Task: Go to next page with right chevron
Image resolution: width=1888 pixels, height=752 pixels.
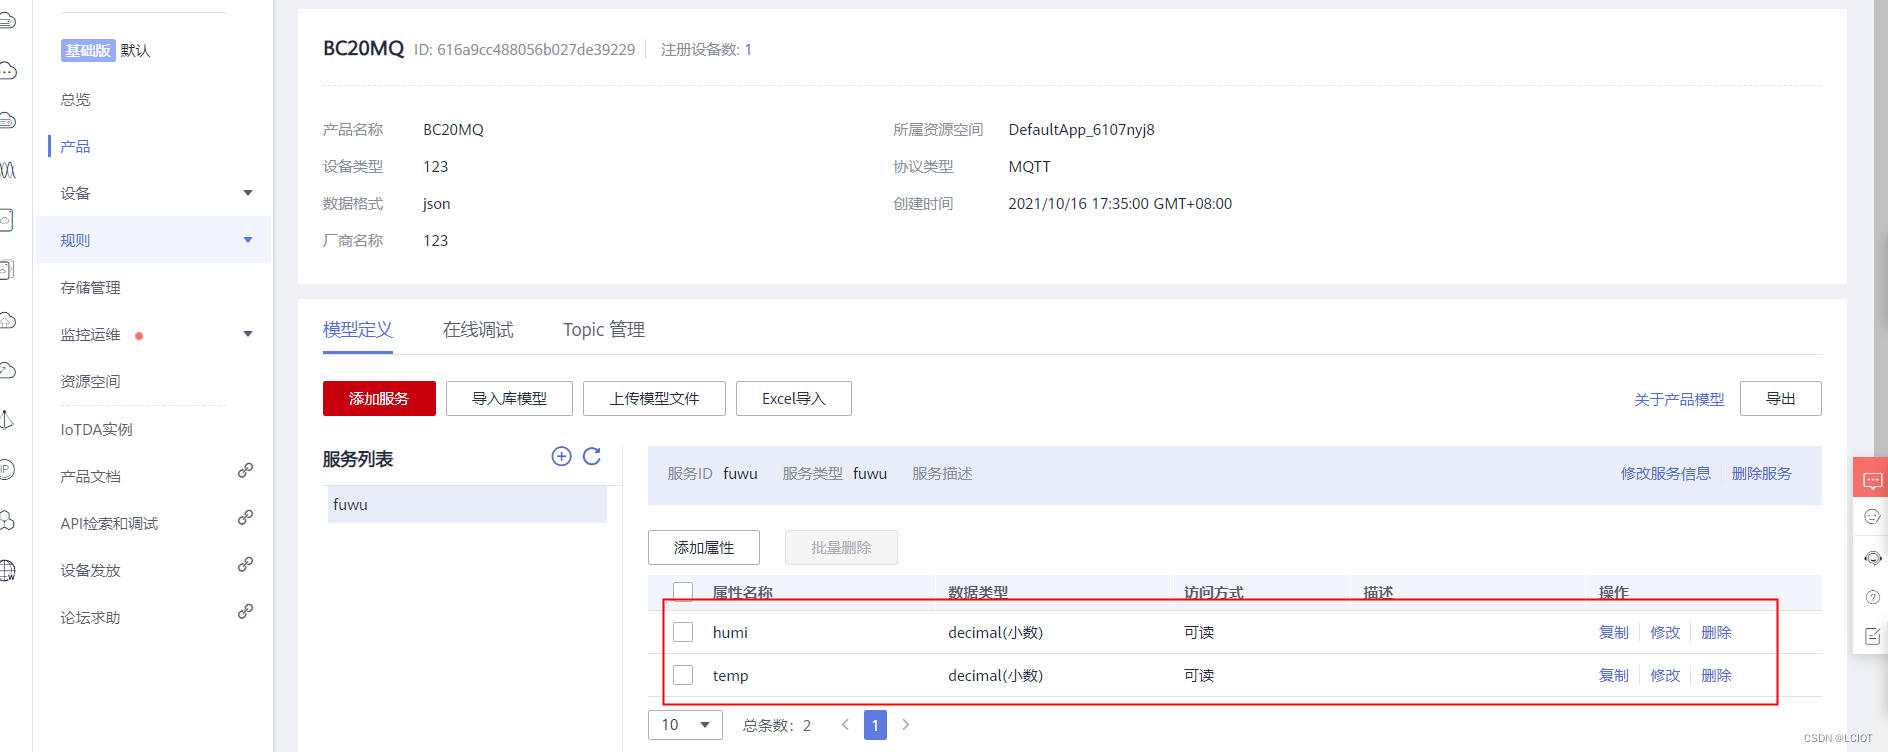Action: [x=906, y=725]
